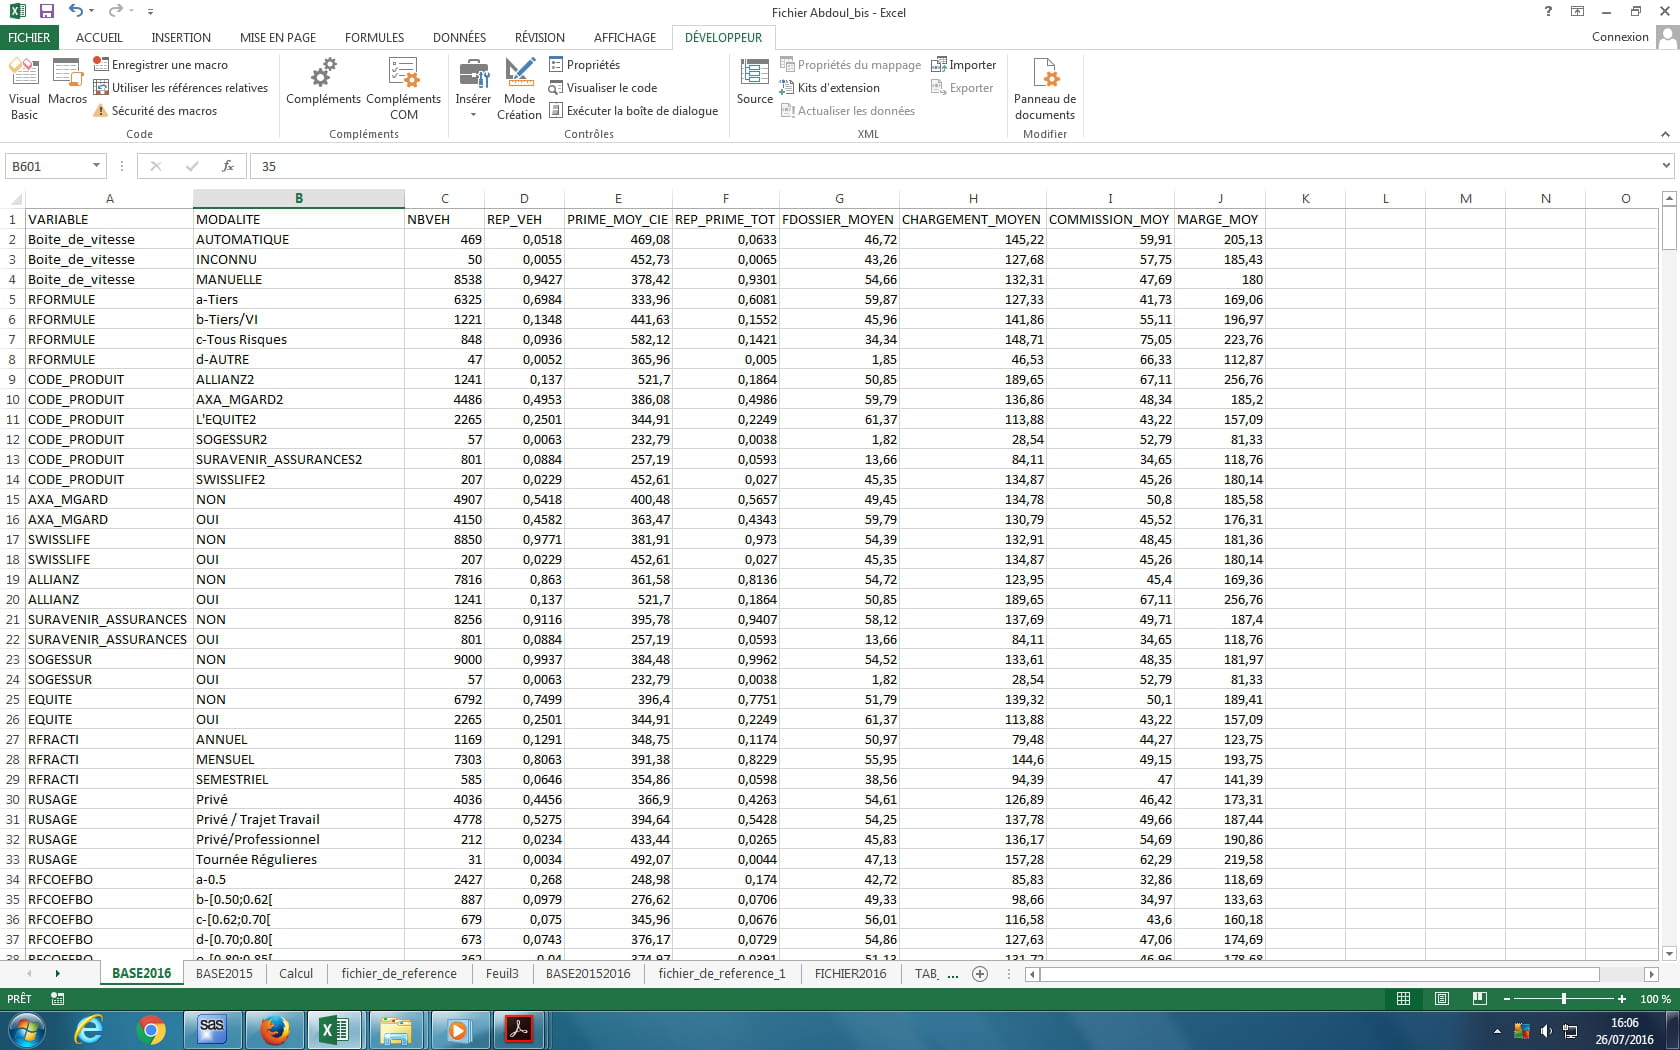Switch to Normal view
The image size is (1680, 1050).
pyautogui.click(x=1404, y=998)
